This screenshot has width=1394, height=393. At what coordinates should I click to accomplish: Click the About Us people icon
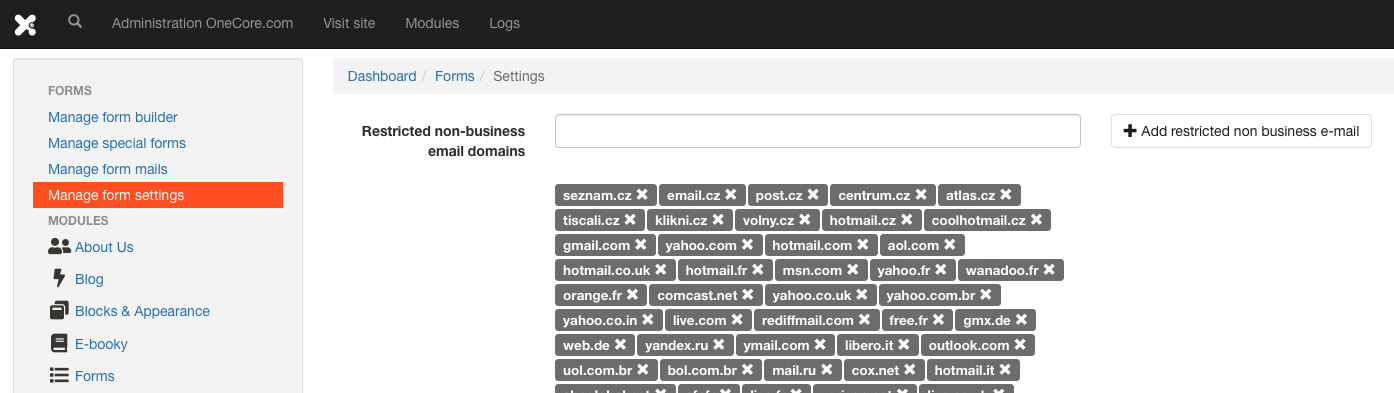(x=59, y=247)
